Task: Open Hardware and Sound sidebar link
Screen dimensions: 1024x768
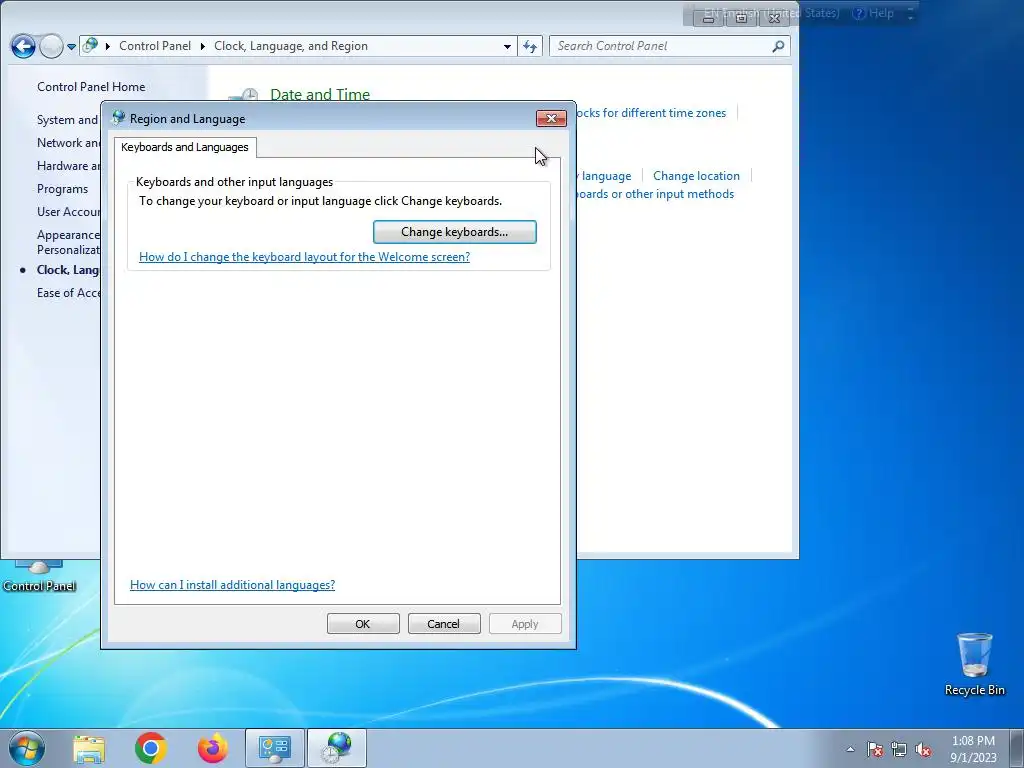Action: [x=68, y=166]
